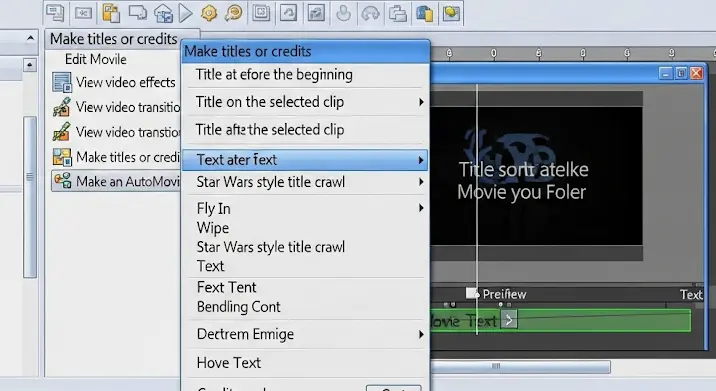The height and width of the screenshot is (391, 716).
Task: Click the Make an AutoMovie icon
Action: [63, 181]
